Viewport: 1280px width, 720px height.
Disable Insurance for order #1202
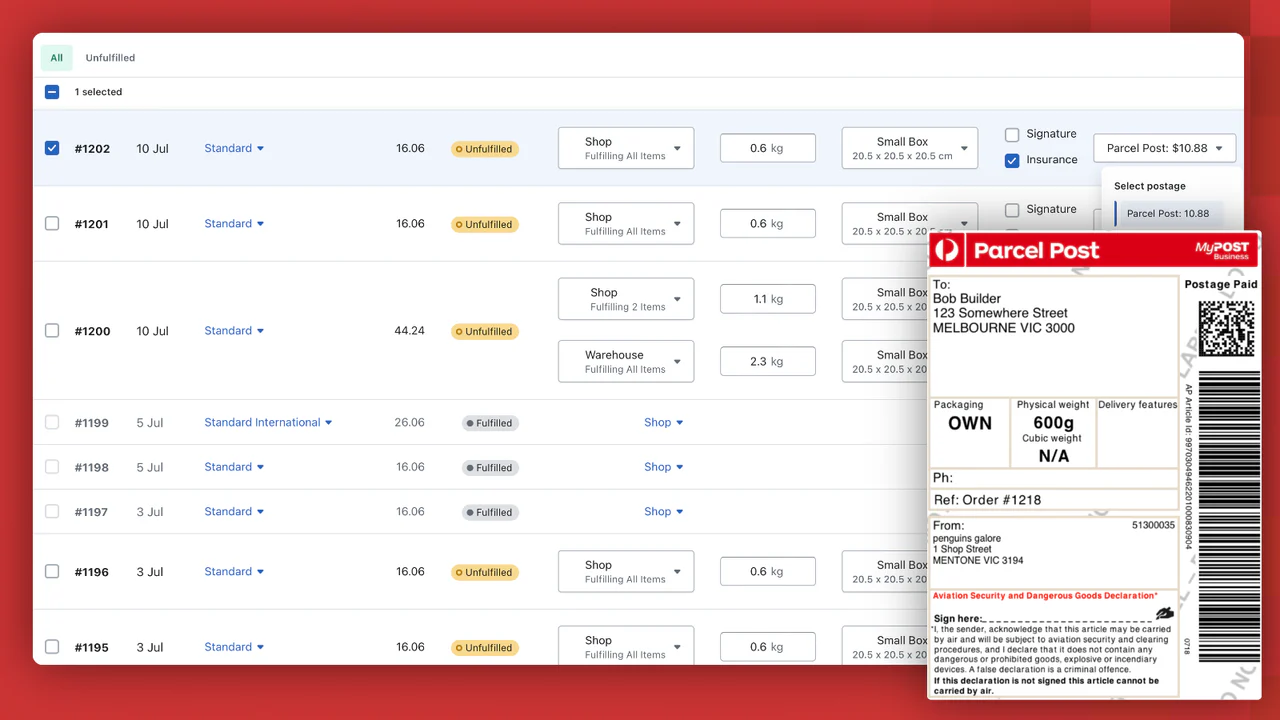(x=1012, y=159)
